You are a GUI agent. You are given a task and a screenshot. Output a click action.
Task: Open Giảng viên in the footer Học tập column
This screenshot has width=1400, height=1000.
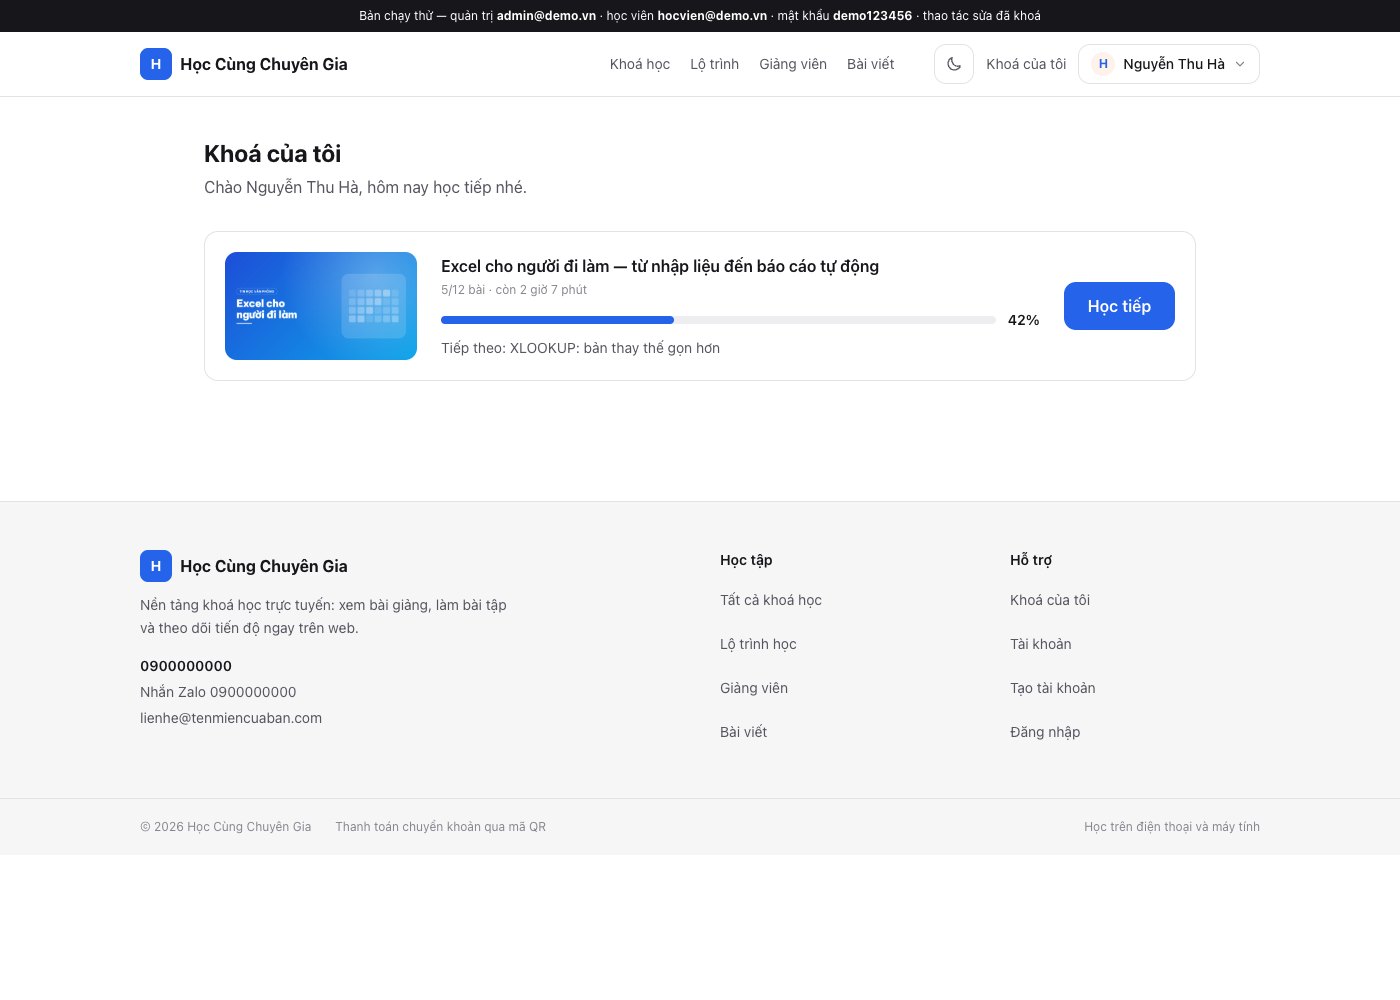pyautogui.click(x=754, y=688)
